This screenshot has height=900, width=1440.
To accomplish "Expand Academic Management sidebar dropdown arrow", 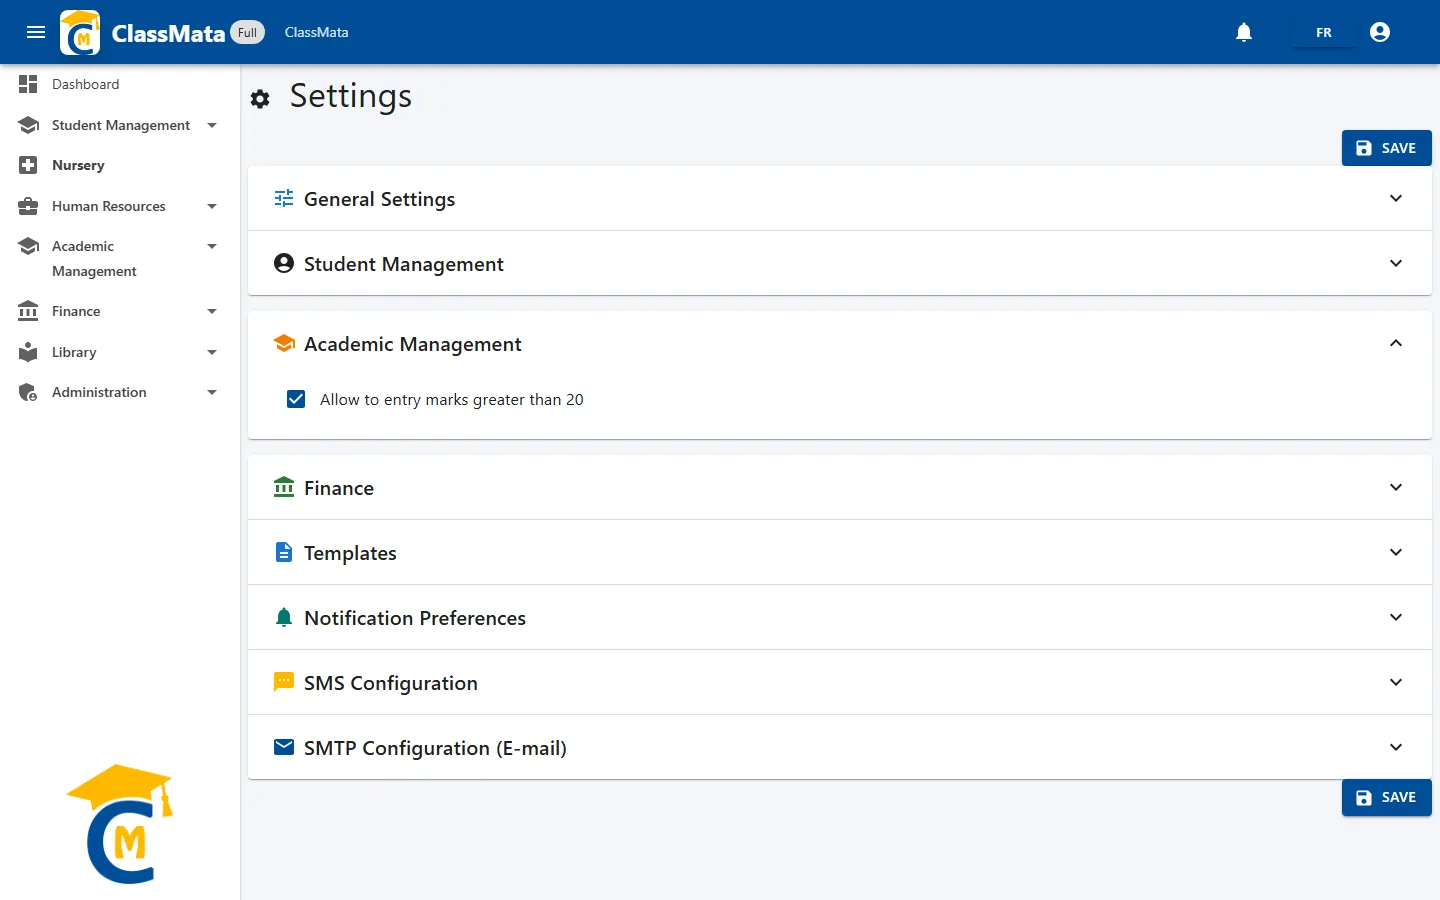I will coord(212,246).
